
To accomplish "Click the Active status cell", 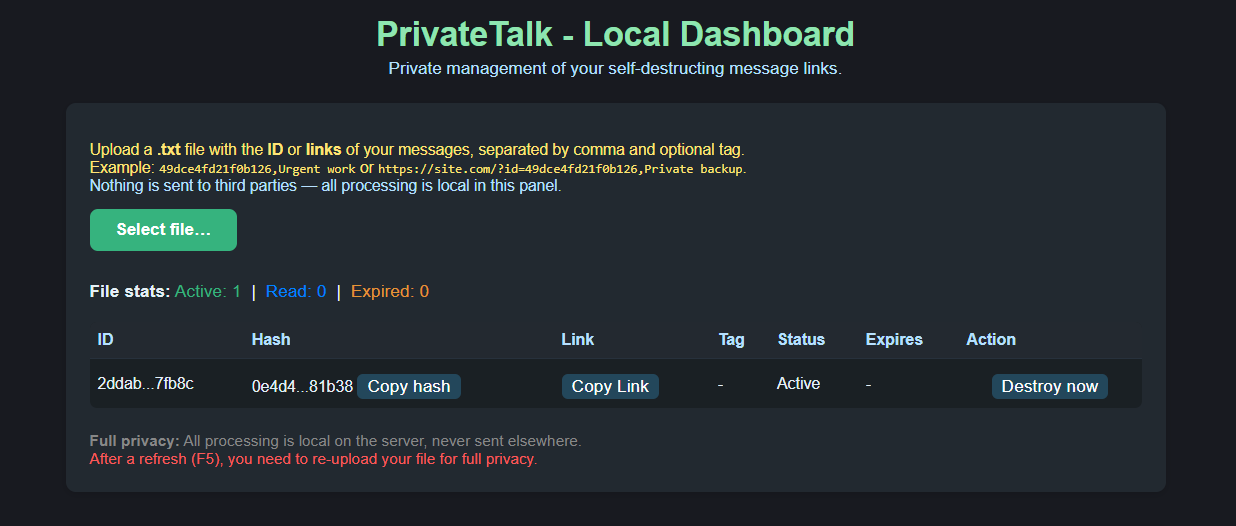I will pyautogui.click(x=799, y=384).
